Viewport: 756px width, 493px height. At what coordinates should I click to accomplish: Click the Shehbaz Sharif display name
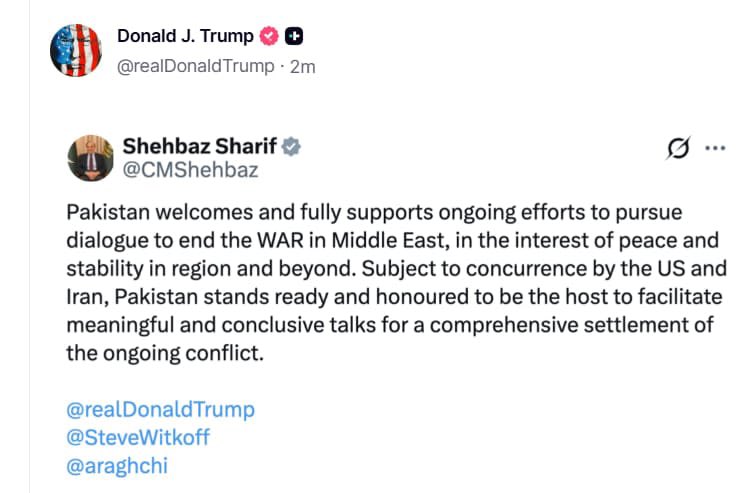tap(199, 146)
